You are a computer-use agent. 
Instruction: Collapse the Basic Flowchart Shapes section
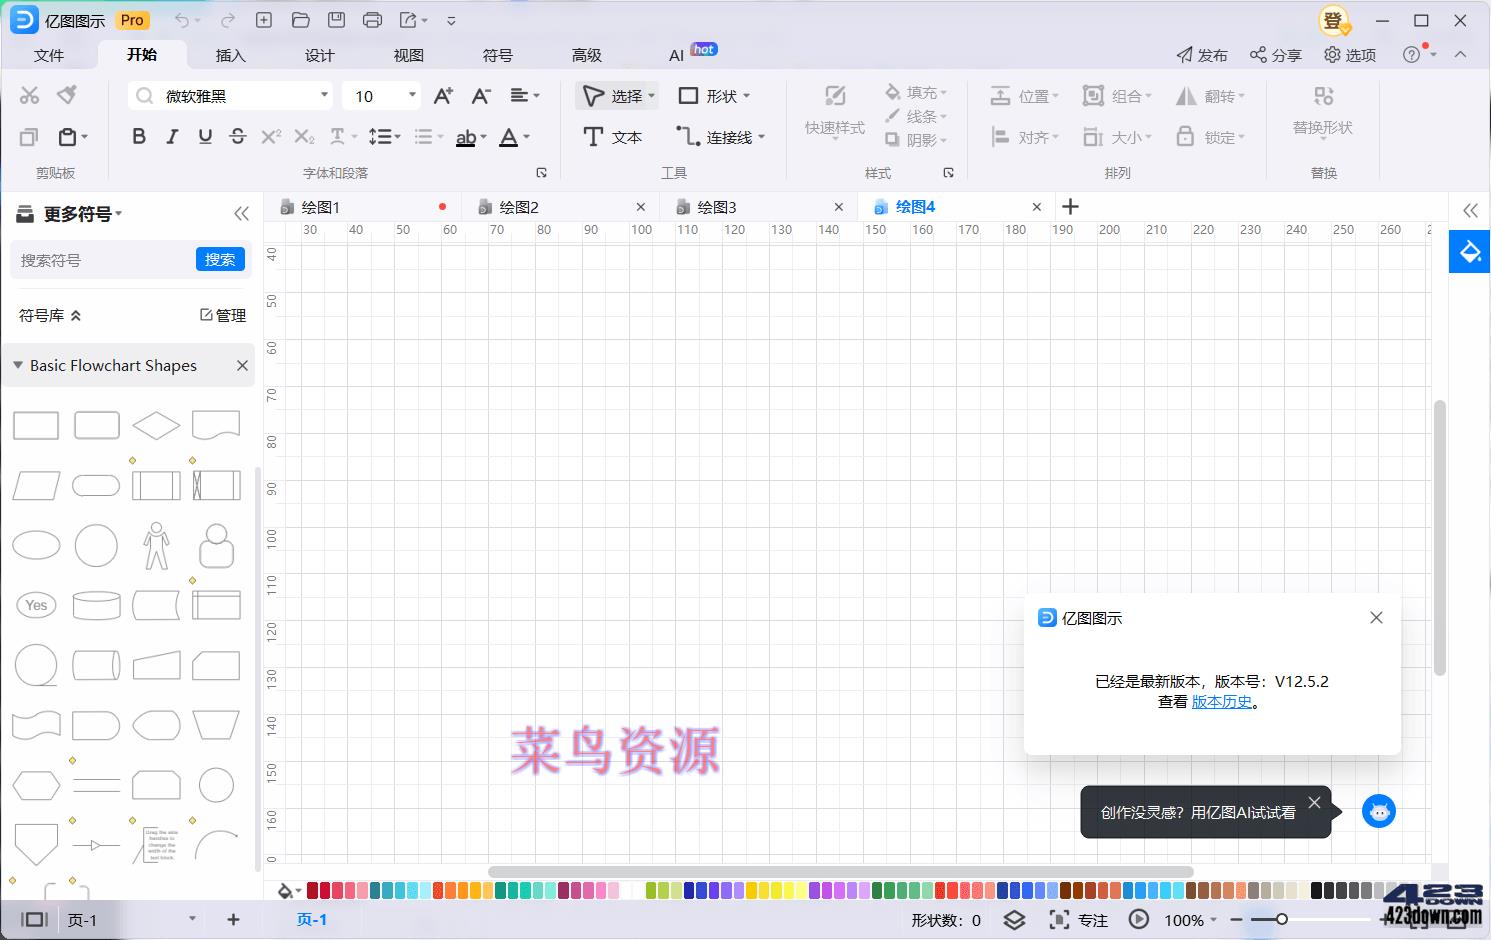[17, 365]
